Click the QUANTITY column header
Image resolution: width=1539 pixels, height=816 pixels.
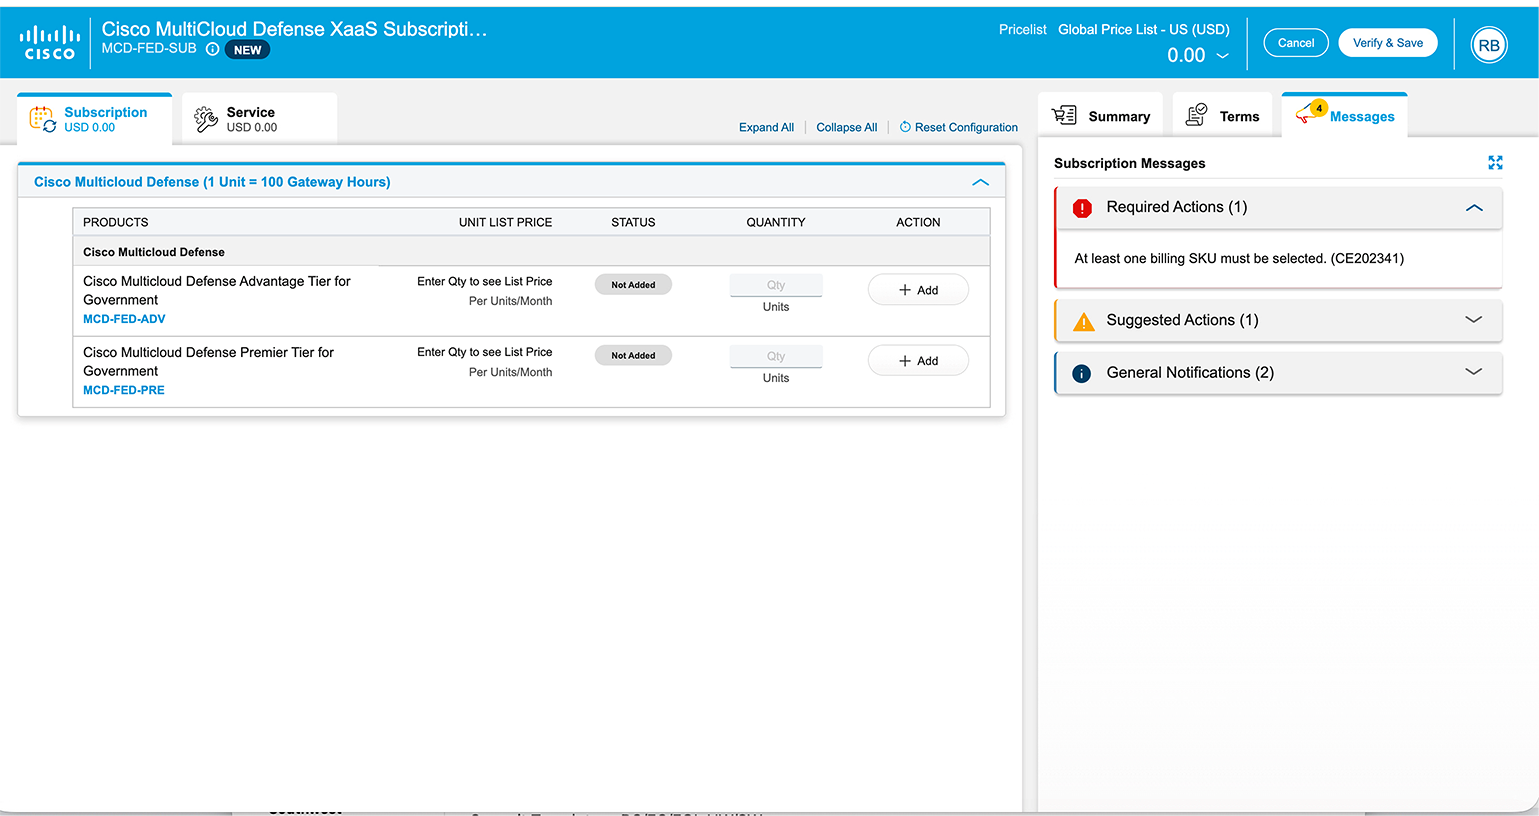pos(776,222)
